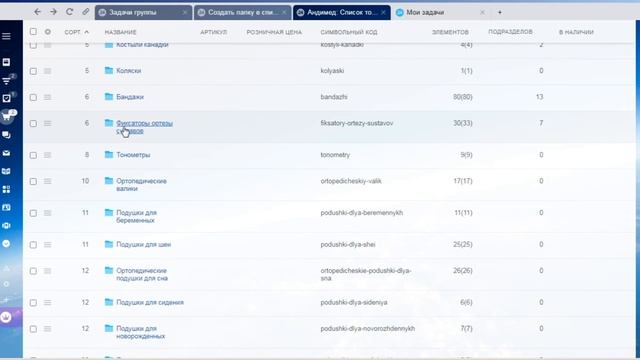
Task: Click folder icon of Коляски row
Action: [109, 70]
